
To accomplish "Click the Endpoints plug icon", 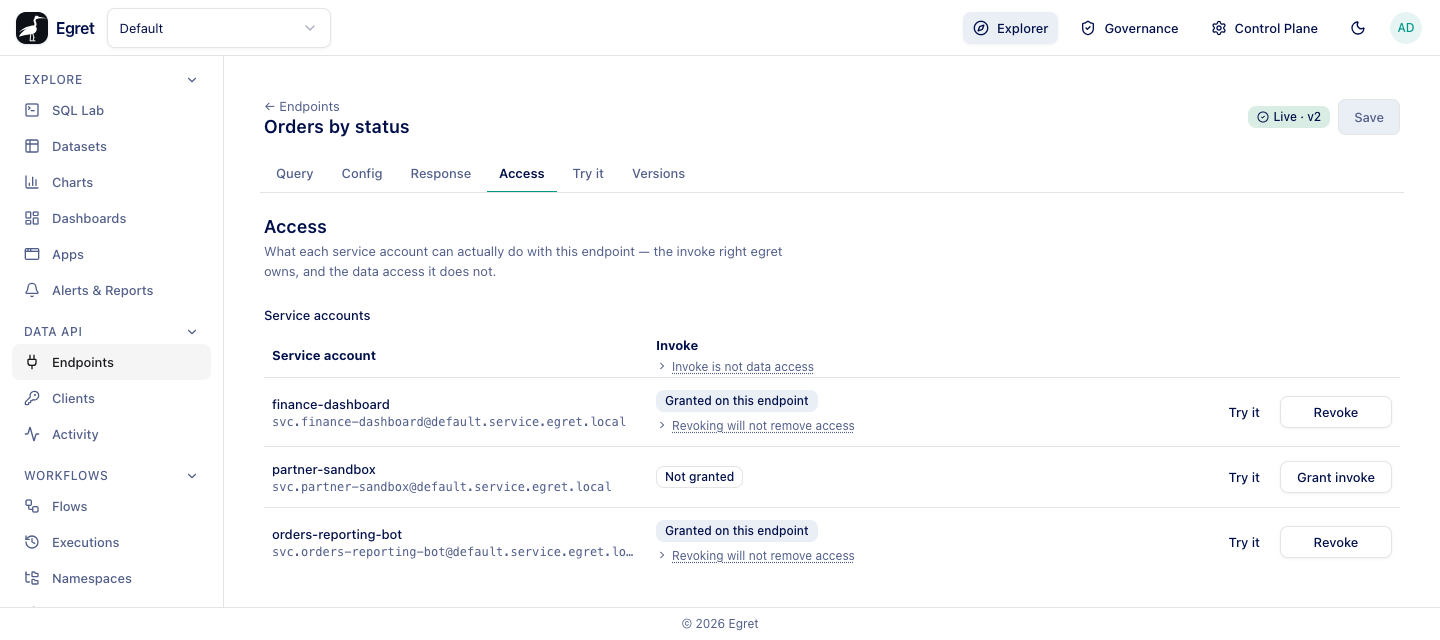I will 32,362.
